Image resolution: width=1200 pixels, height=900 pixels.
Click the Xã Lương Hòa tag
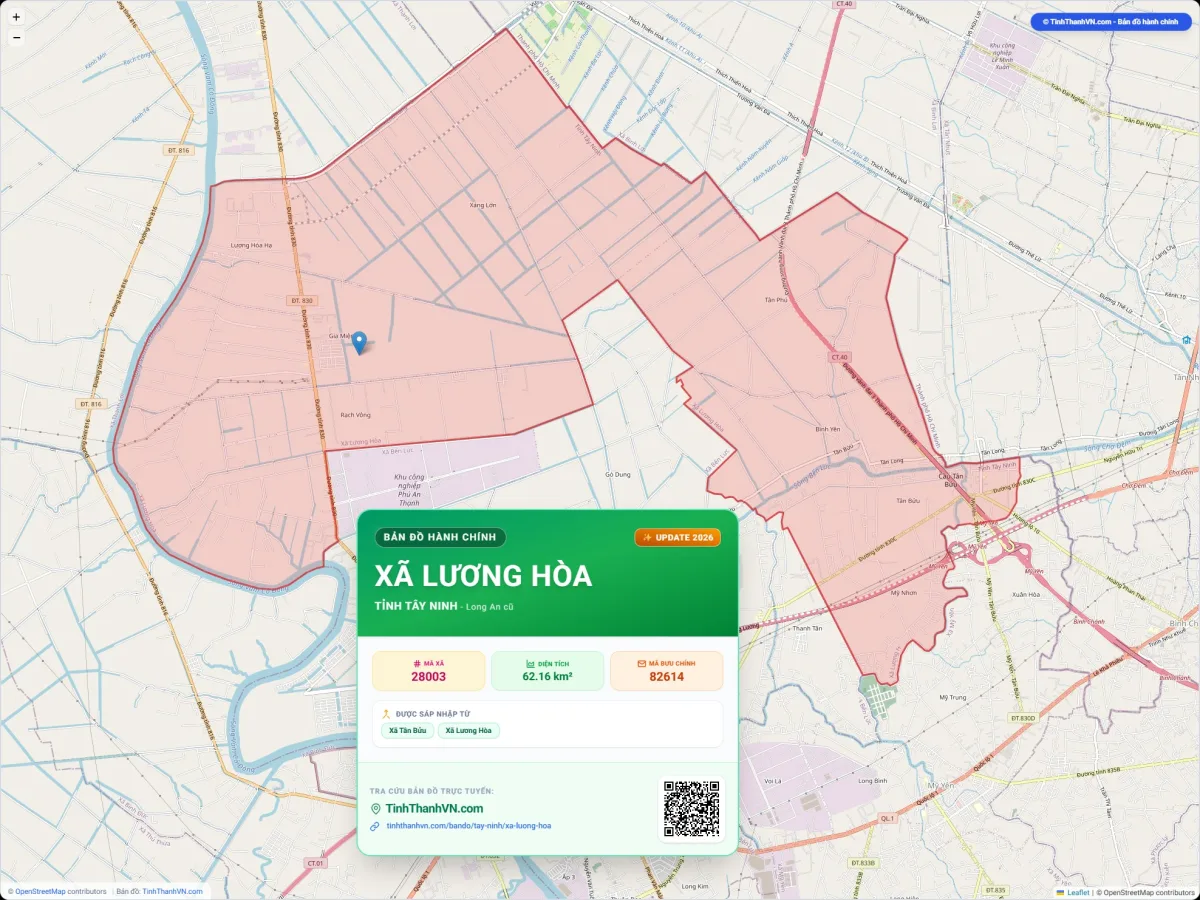point(469,731)
